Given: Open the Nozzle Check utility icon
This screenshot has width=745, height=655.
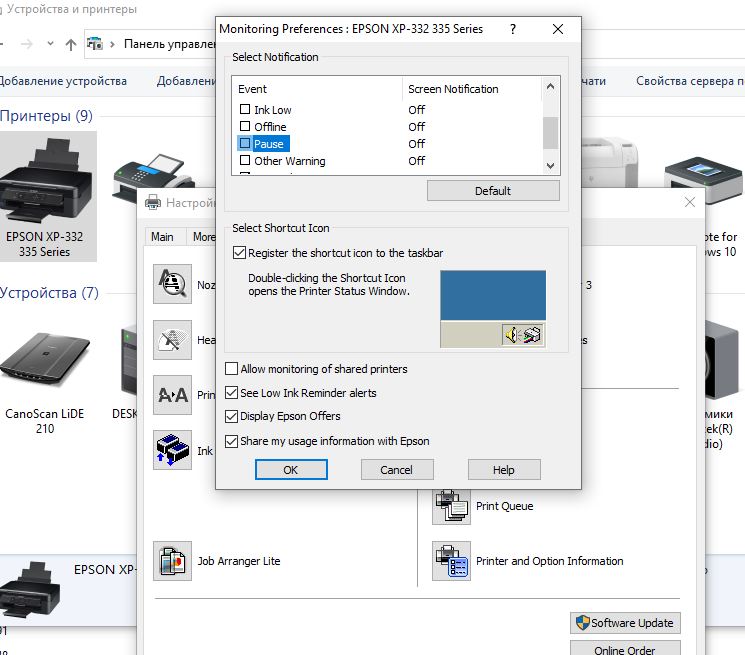Looking at the screenshot, I should click(x=172, y=284).
